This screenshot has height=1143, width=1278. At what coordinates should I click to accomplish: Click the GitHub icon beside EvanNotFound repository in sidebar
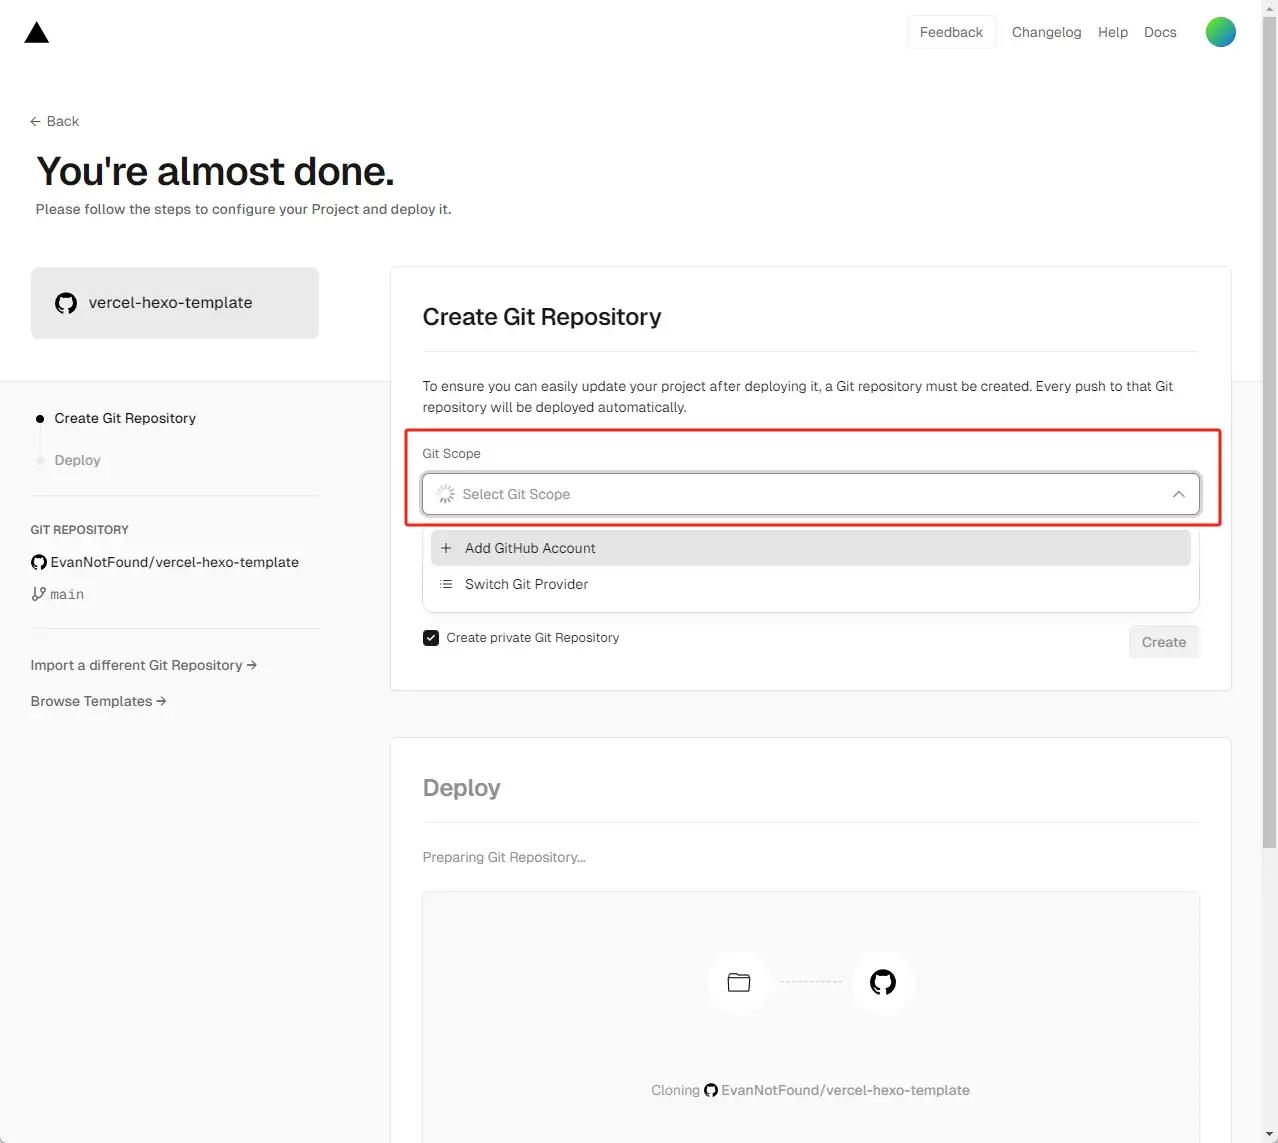point(39,562)
